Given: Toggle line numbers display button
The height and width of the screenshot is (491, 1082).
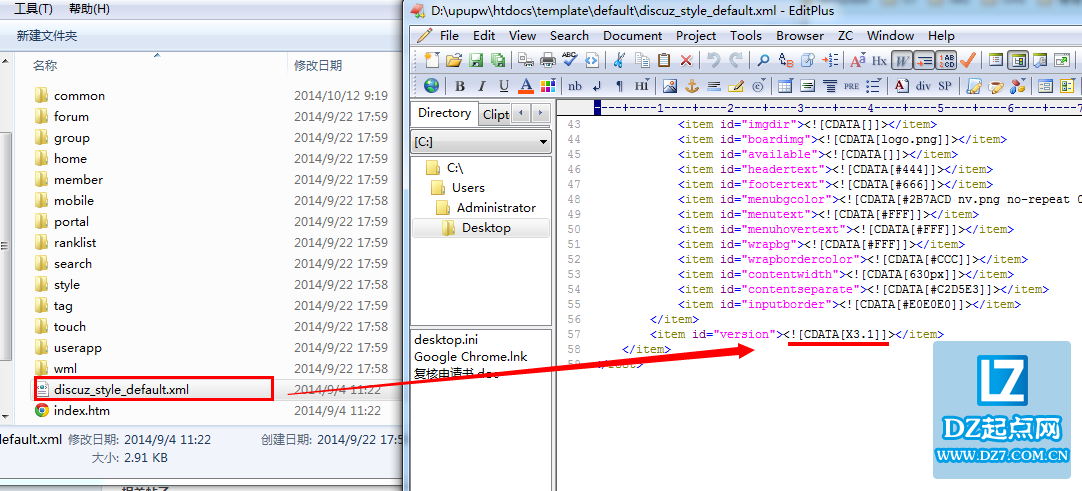Looking at the screenshot, I should pyautogui.click(x=946, y=60).
